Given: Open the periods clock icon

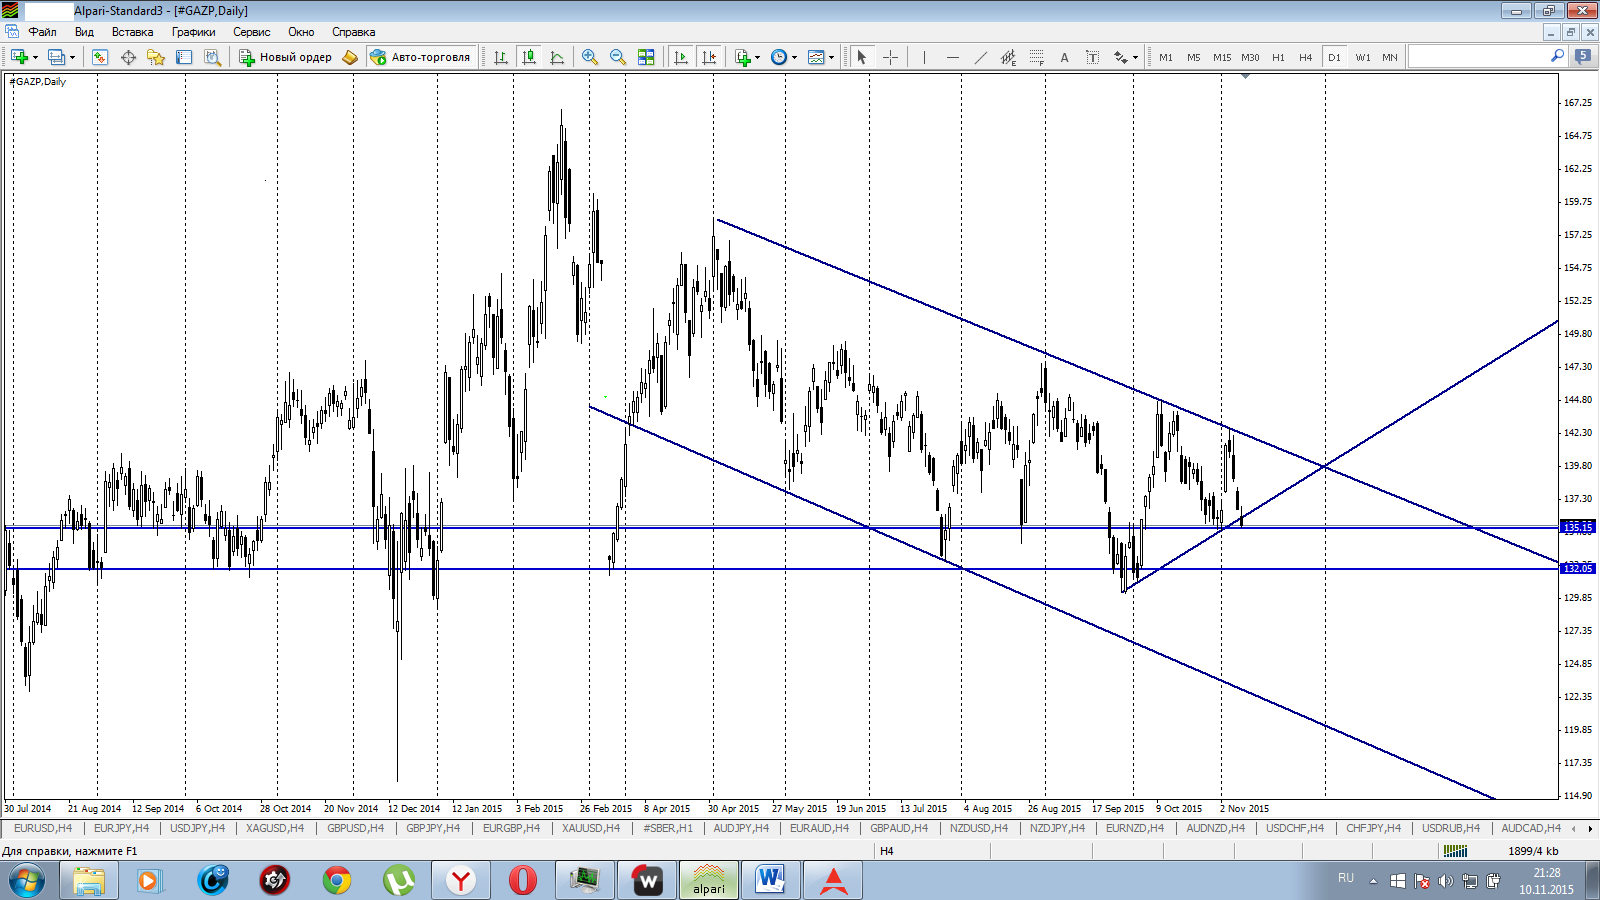Looking at the screenshot, I should tap(779, 57).
